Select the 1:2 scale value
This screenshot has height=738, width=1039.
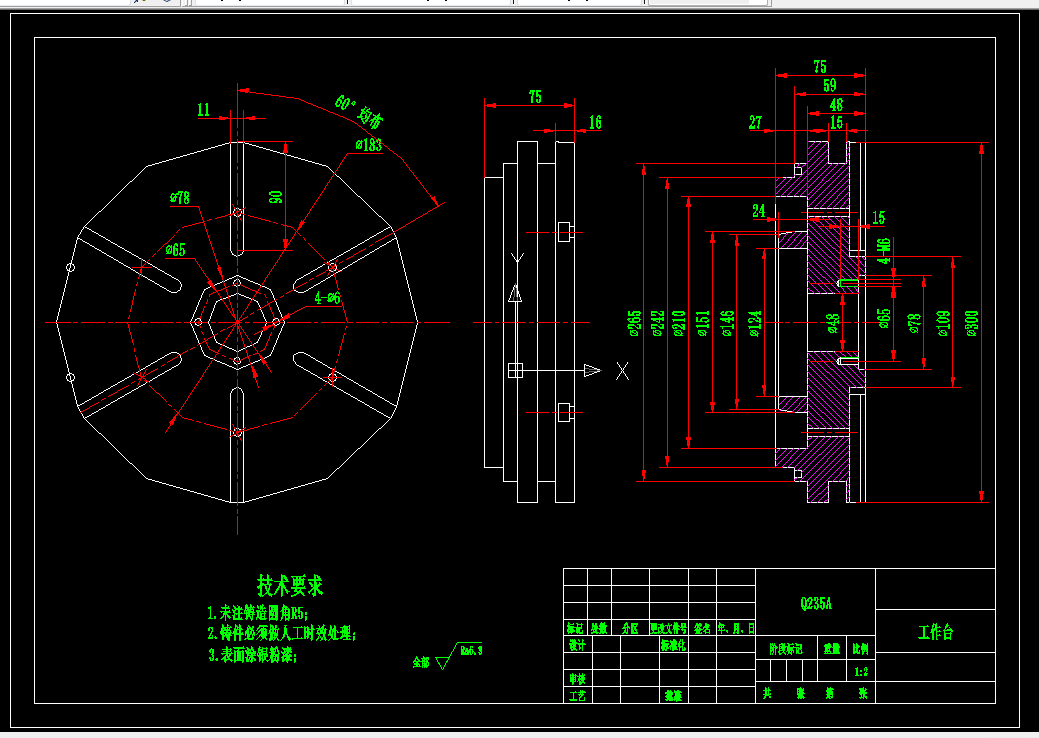pyautogui.click(x=861, y=672)
